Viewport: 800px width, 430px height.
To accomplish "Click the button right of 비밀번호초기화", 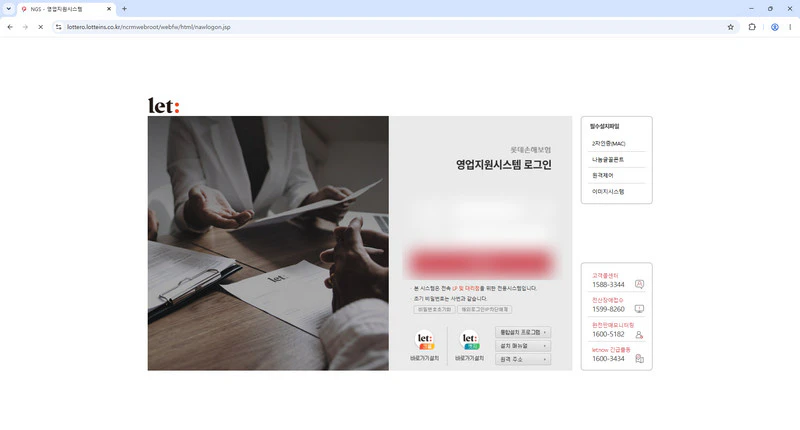I will tap(484, 310).
